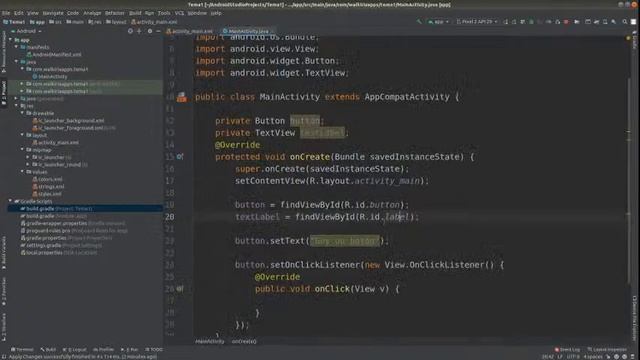Click the Tema1 navigation bar breadcrumb

point(14,22)
